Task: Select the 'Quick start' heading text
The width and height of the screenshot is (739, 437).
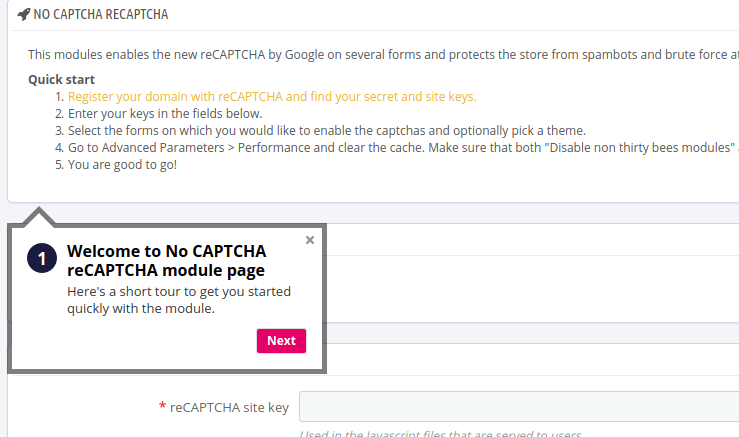Action: pos(61,79)
